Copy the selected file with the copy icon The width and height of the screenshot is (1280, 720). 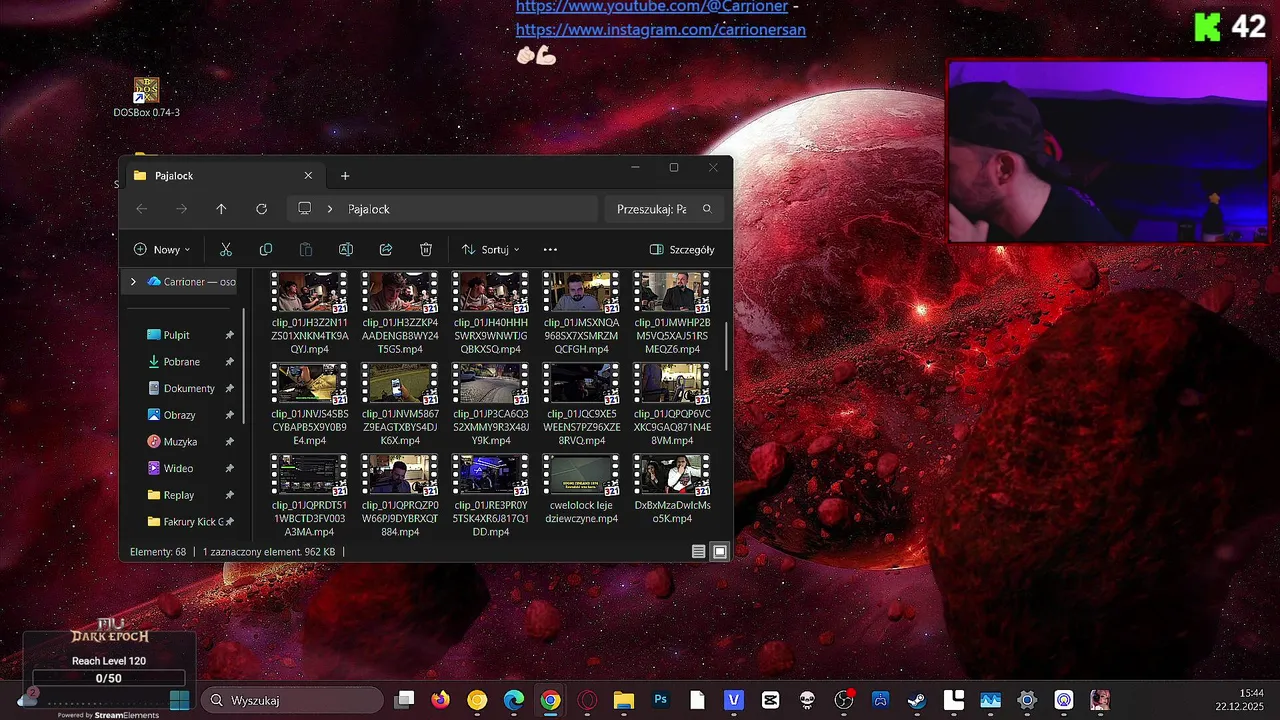(266, 249)
